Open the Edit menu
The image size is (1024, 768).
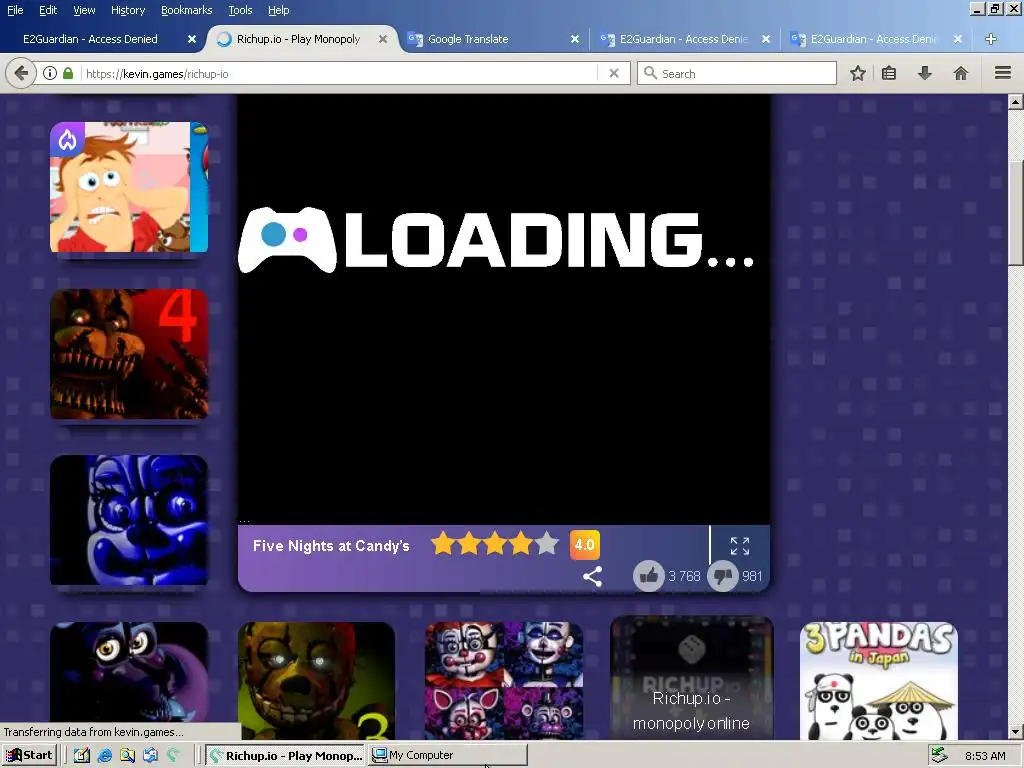(48, 10)
